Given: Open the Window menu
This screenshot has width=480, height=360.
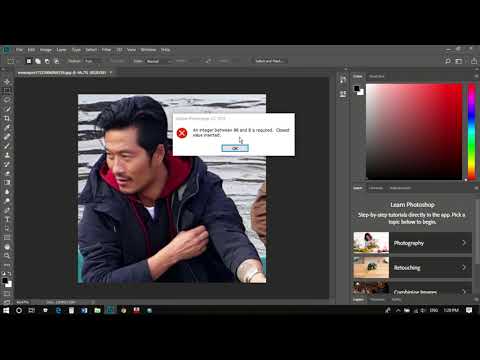Looking at the screenshot, I should coord(148,50).
